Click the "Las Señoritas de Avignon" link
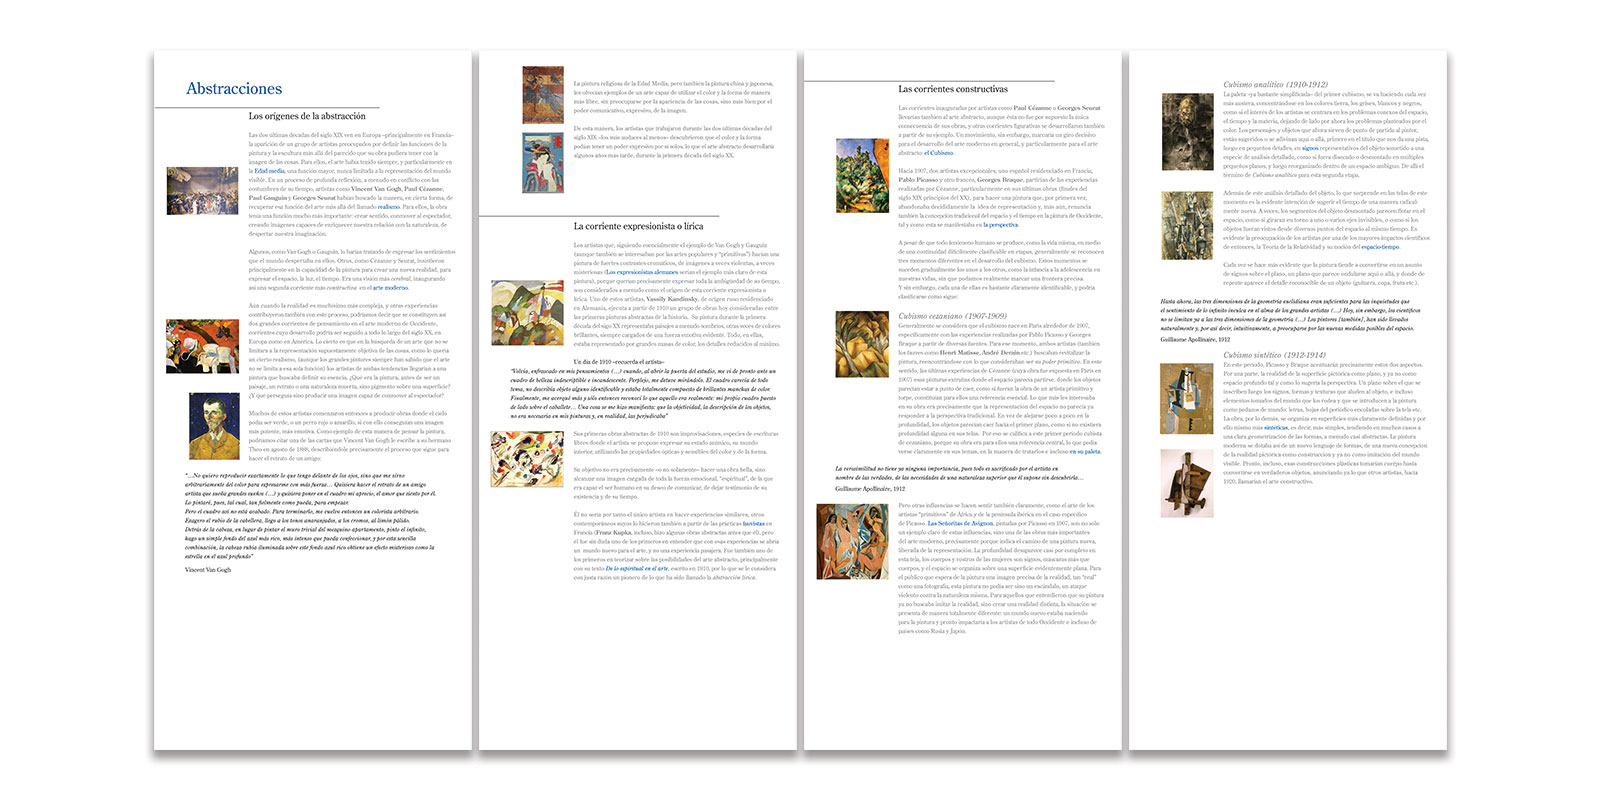The height and width of the screenshot is (800, 1600). click(960, 523)
